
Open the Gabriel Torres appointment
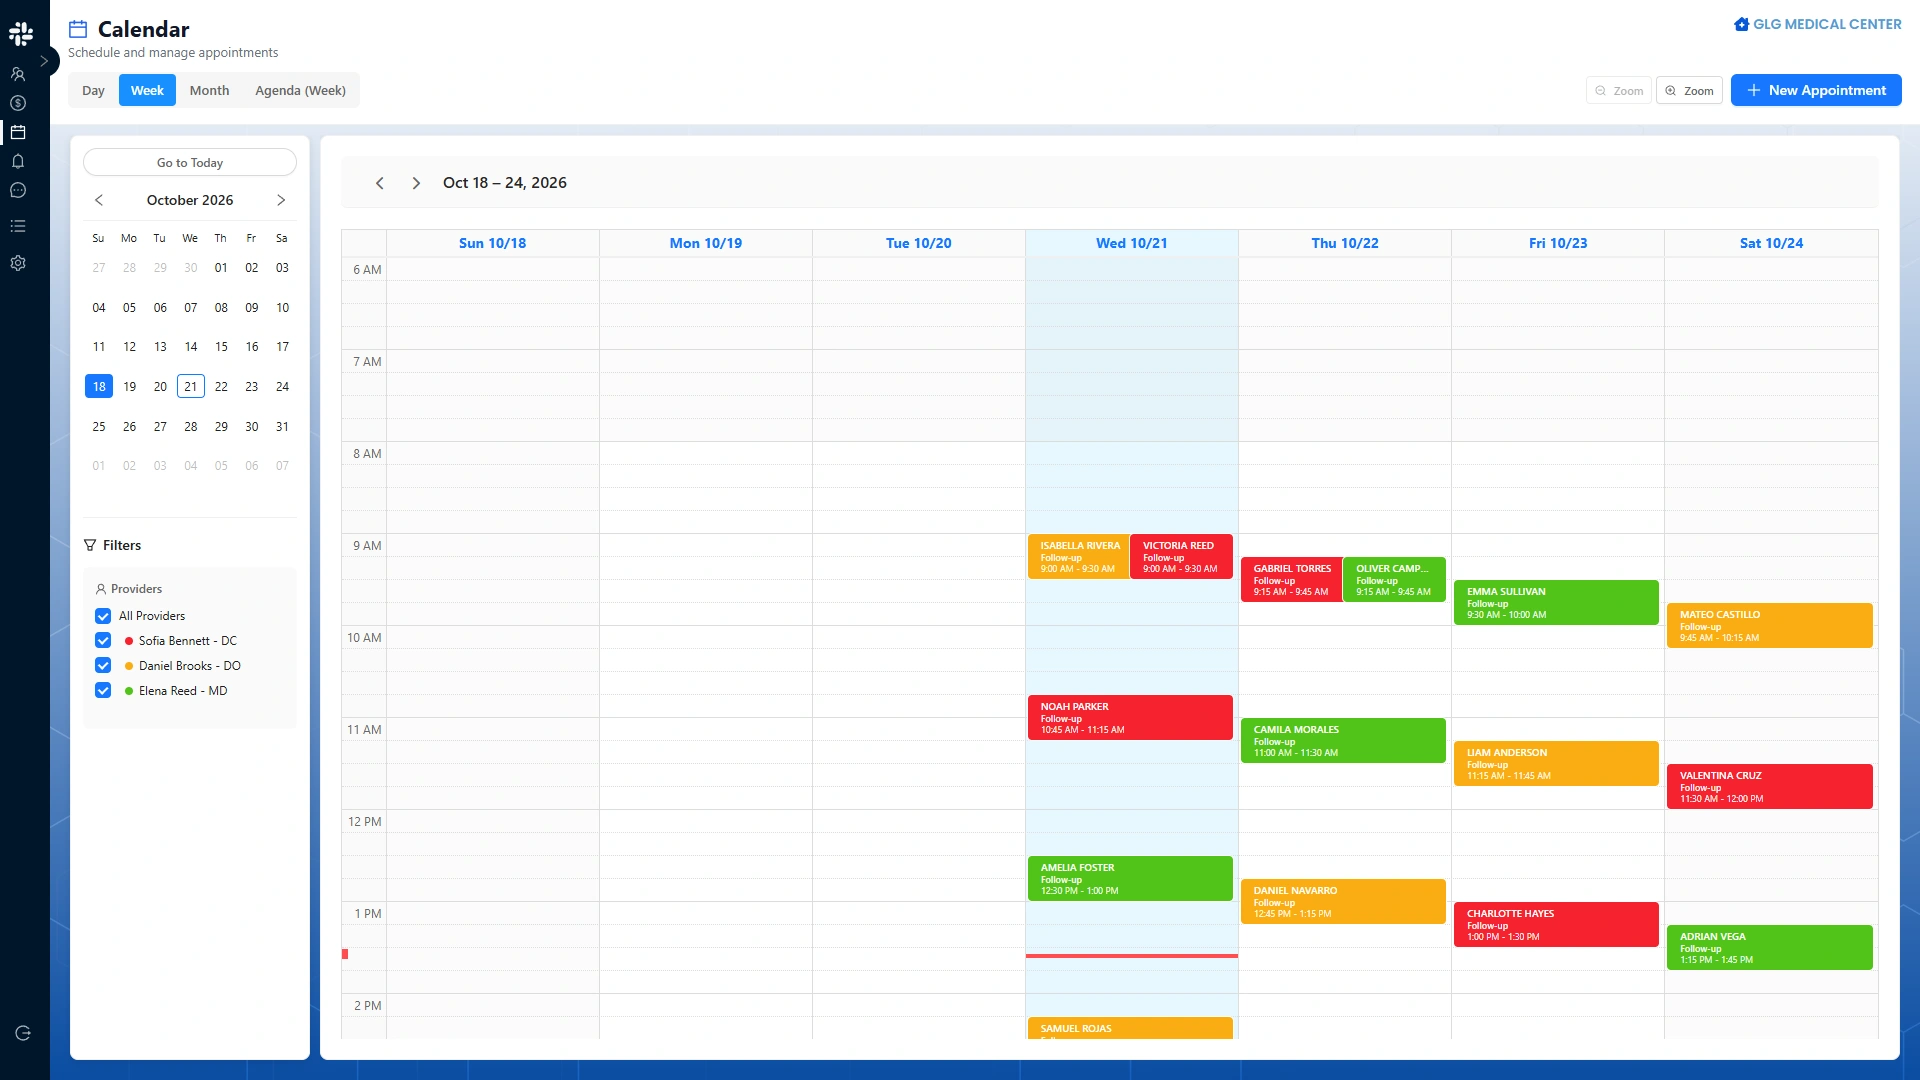coord(1291,580)
